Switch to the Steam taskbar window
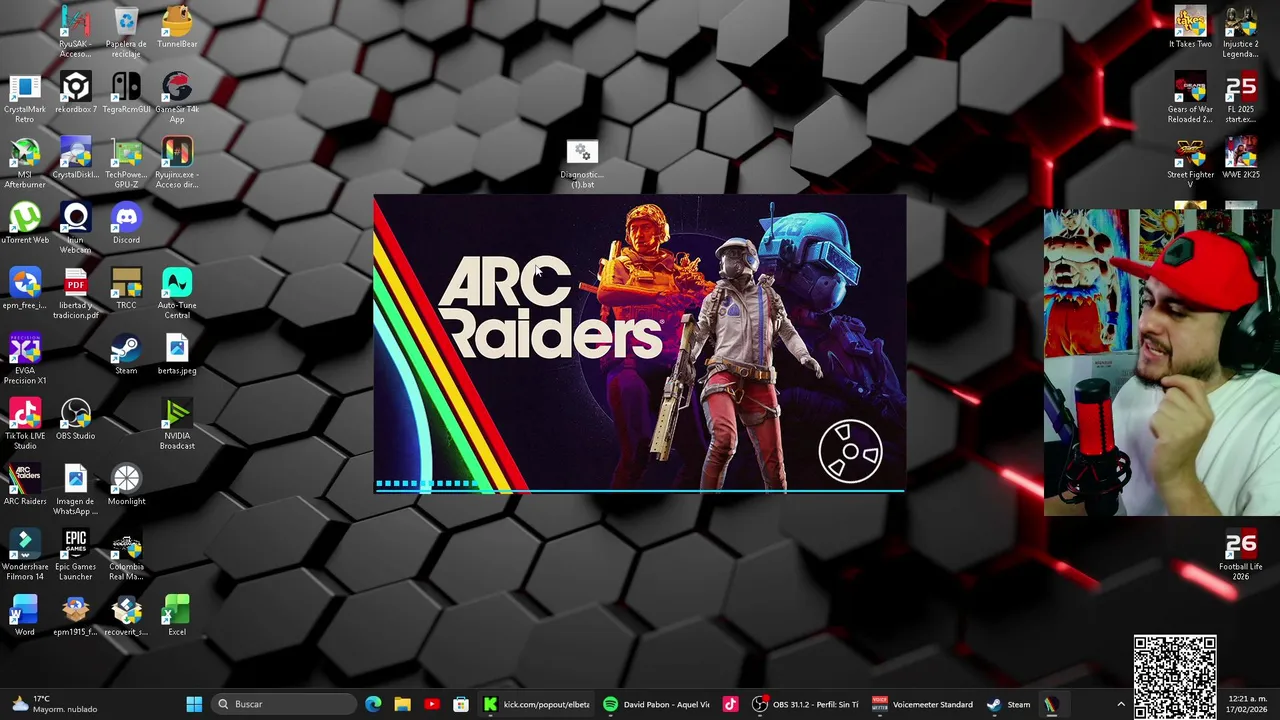 click(1008, 704)
